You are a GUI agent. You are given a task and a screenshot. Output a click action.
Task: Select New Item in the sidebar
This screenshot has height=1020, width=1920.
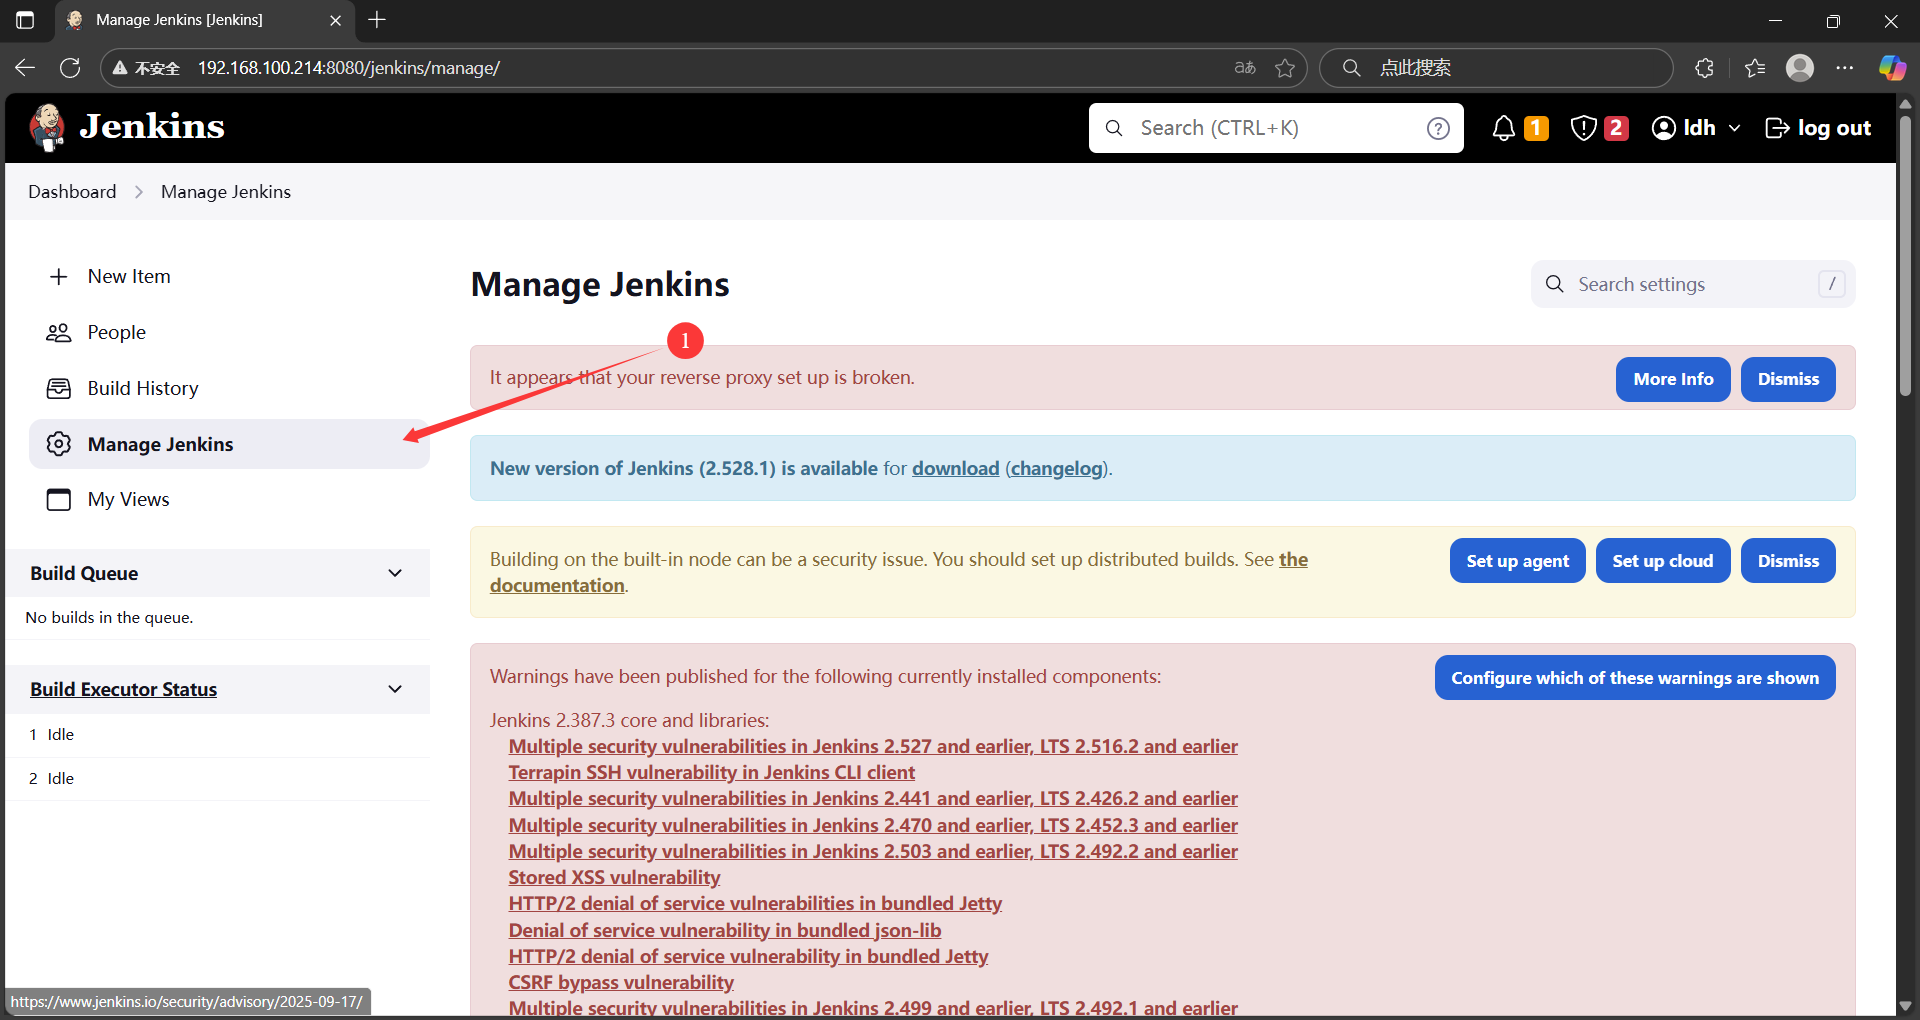click(x=229, y=277)
